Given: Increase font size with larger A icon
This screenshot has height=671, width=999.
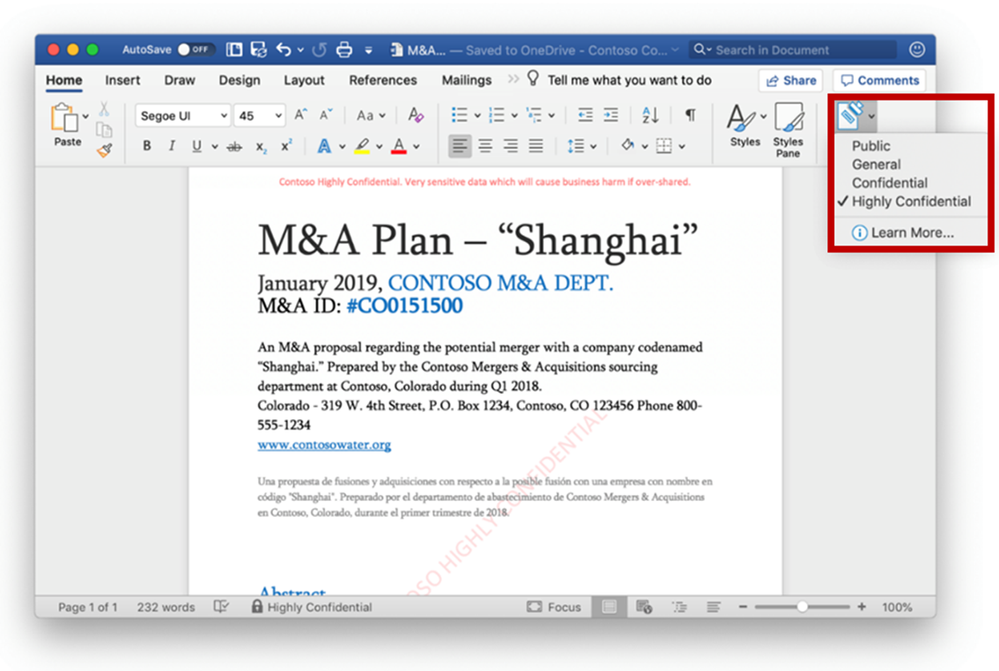Looking at the screenshot, I should point(301,115).
